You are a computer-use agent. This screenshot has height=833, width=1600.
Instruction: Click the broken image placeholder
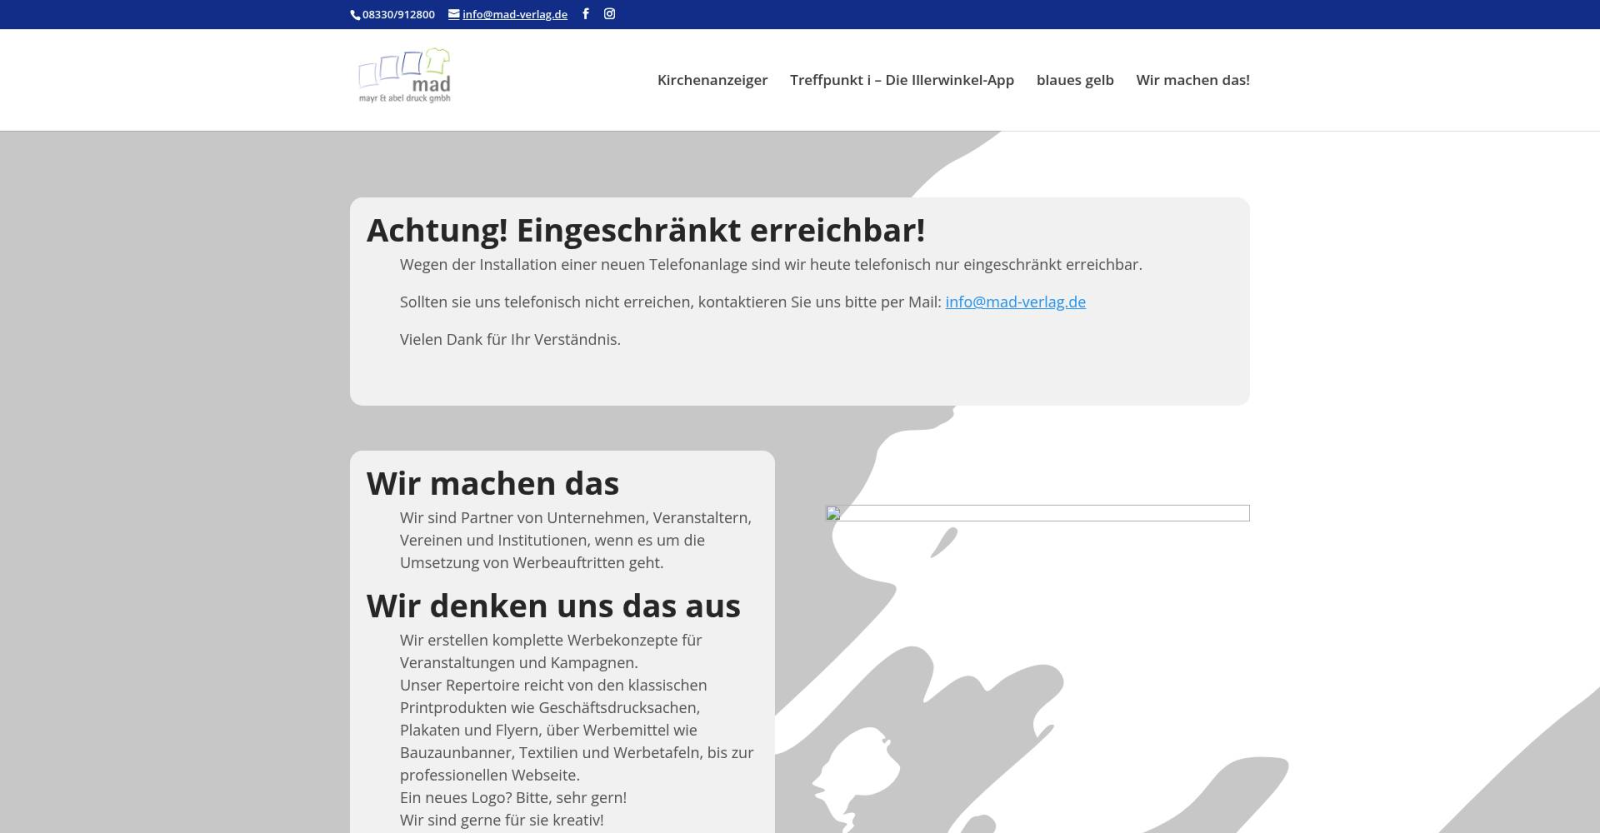tap(1037, 513)
